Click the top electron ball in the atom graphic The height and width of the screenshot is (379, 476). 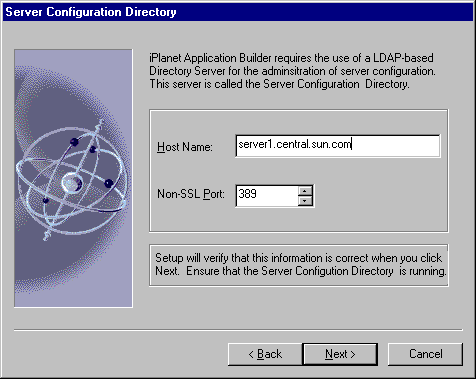74,142
